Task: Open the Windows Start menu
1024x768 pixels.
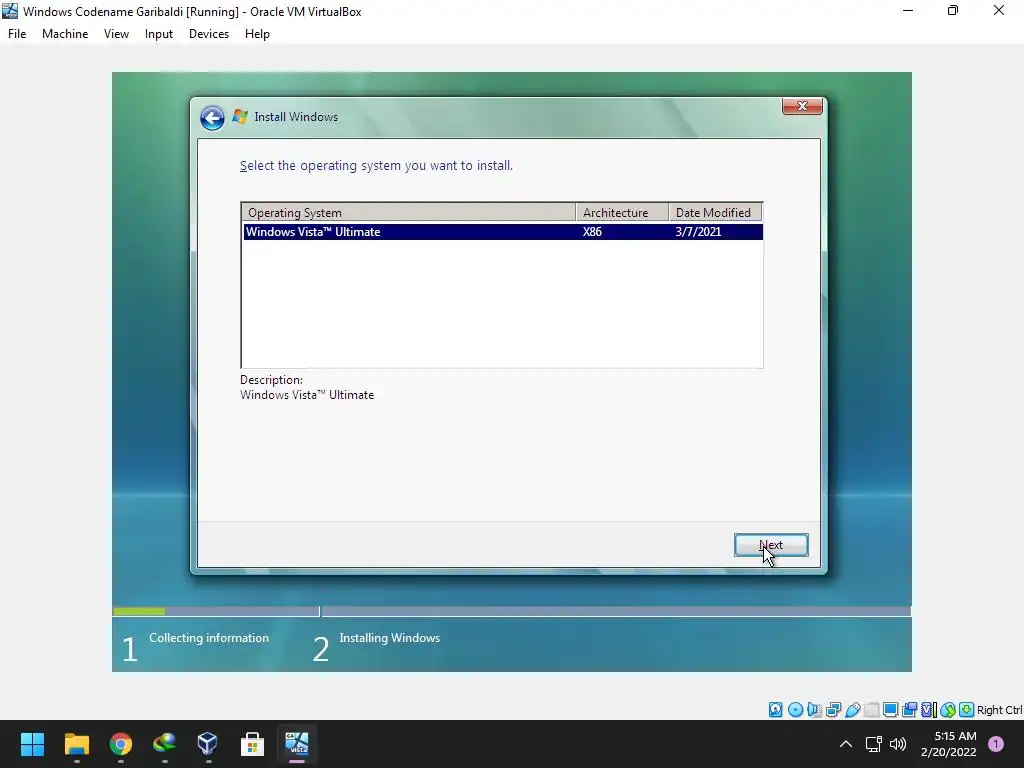Action: 32,744
